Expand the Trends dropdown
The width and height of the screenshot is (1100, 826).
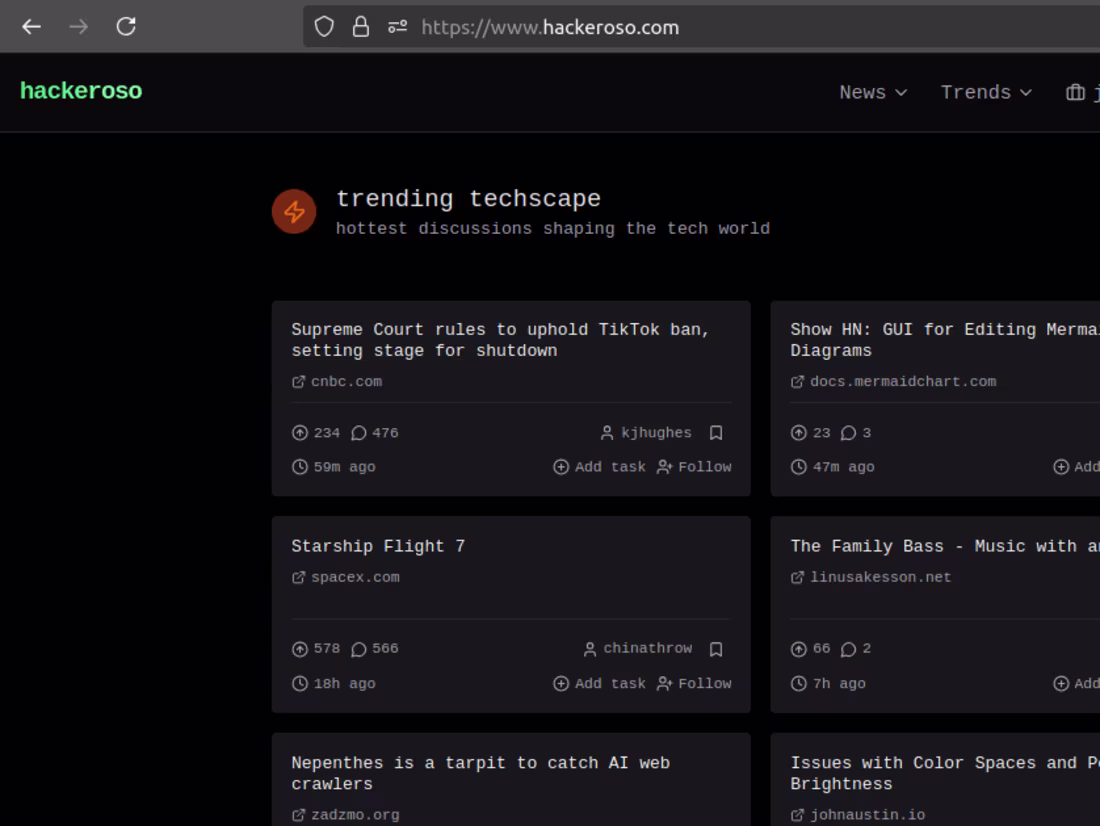coord(985,92)
